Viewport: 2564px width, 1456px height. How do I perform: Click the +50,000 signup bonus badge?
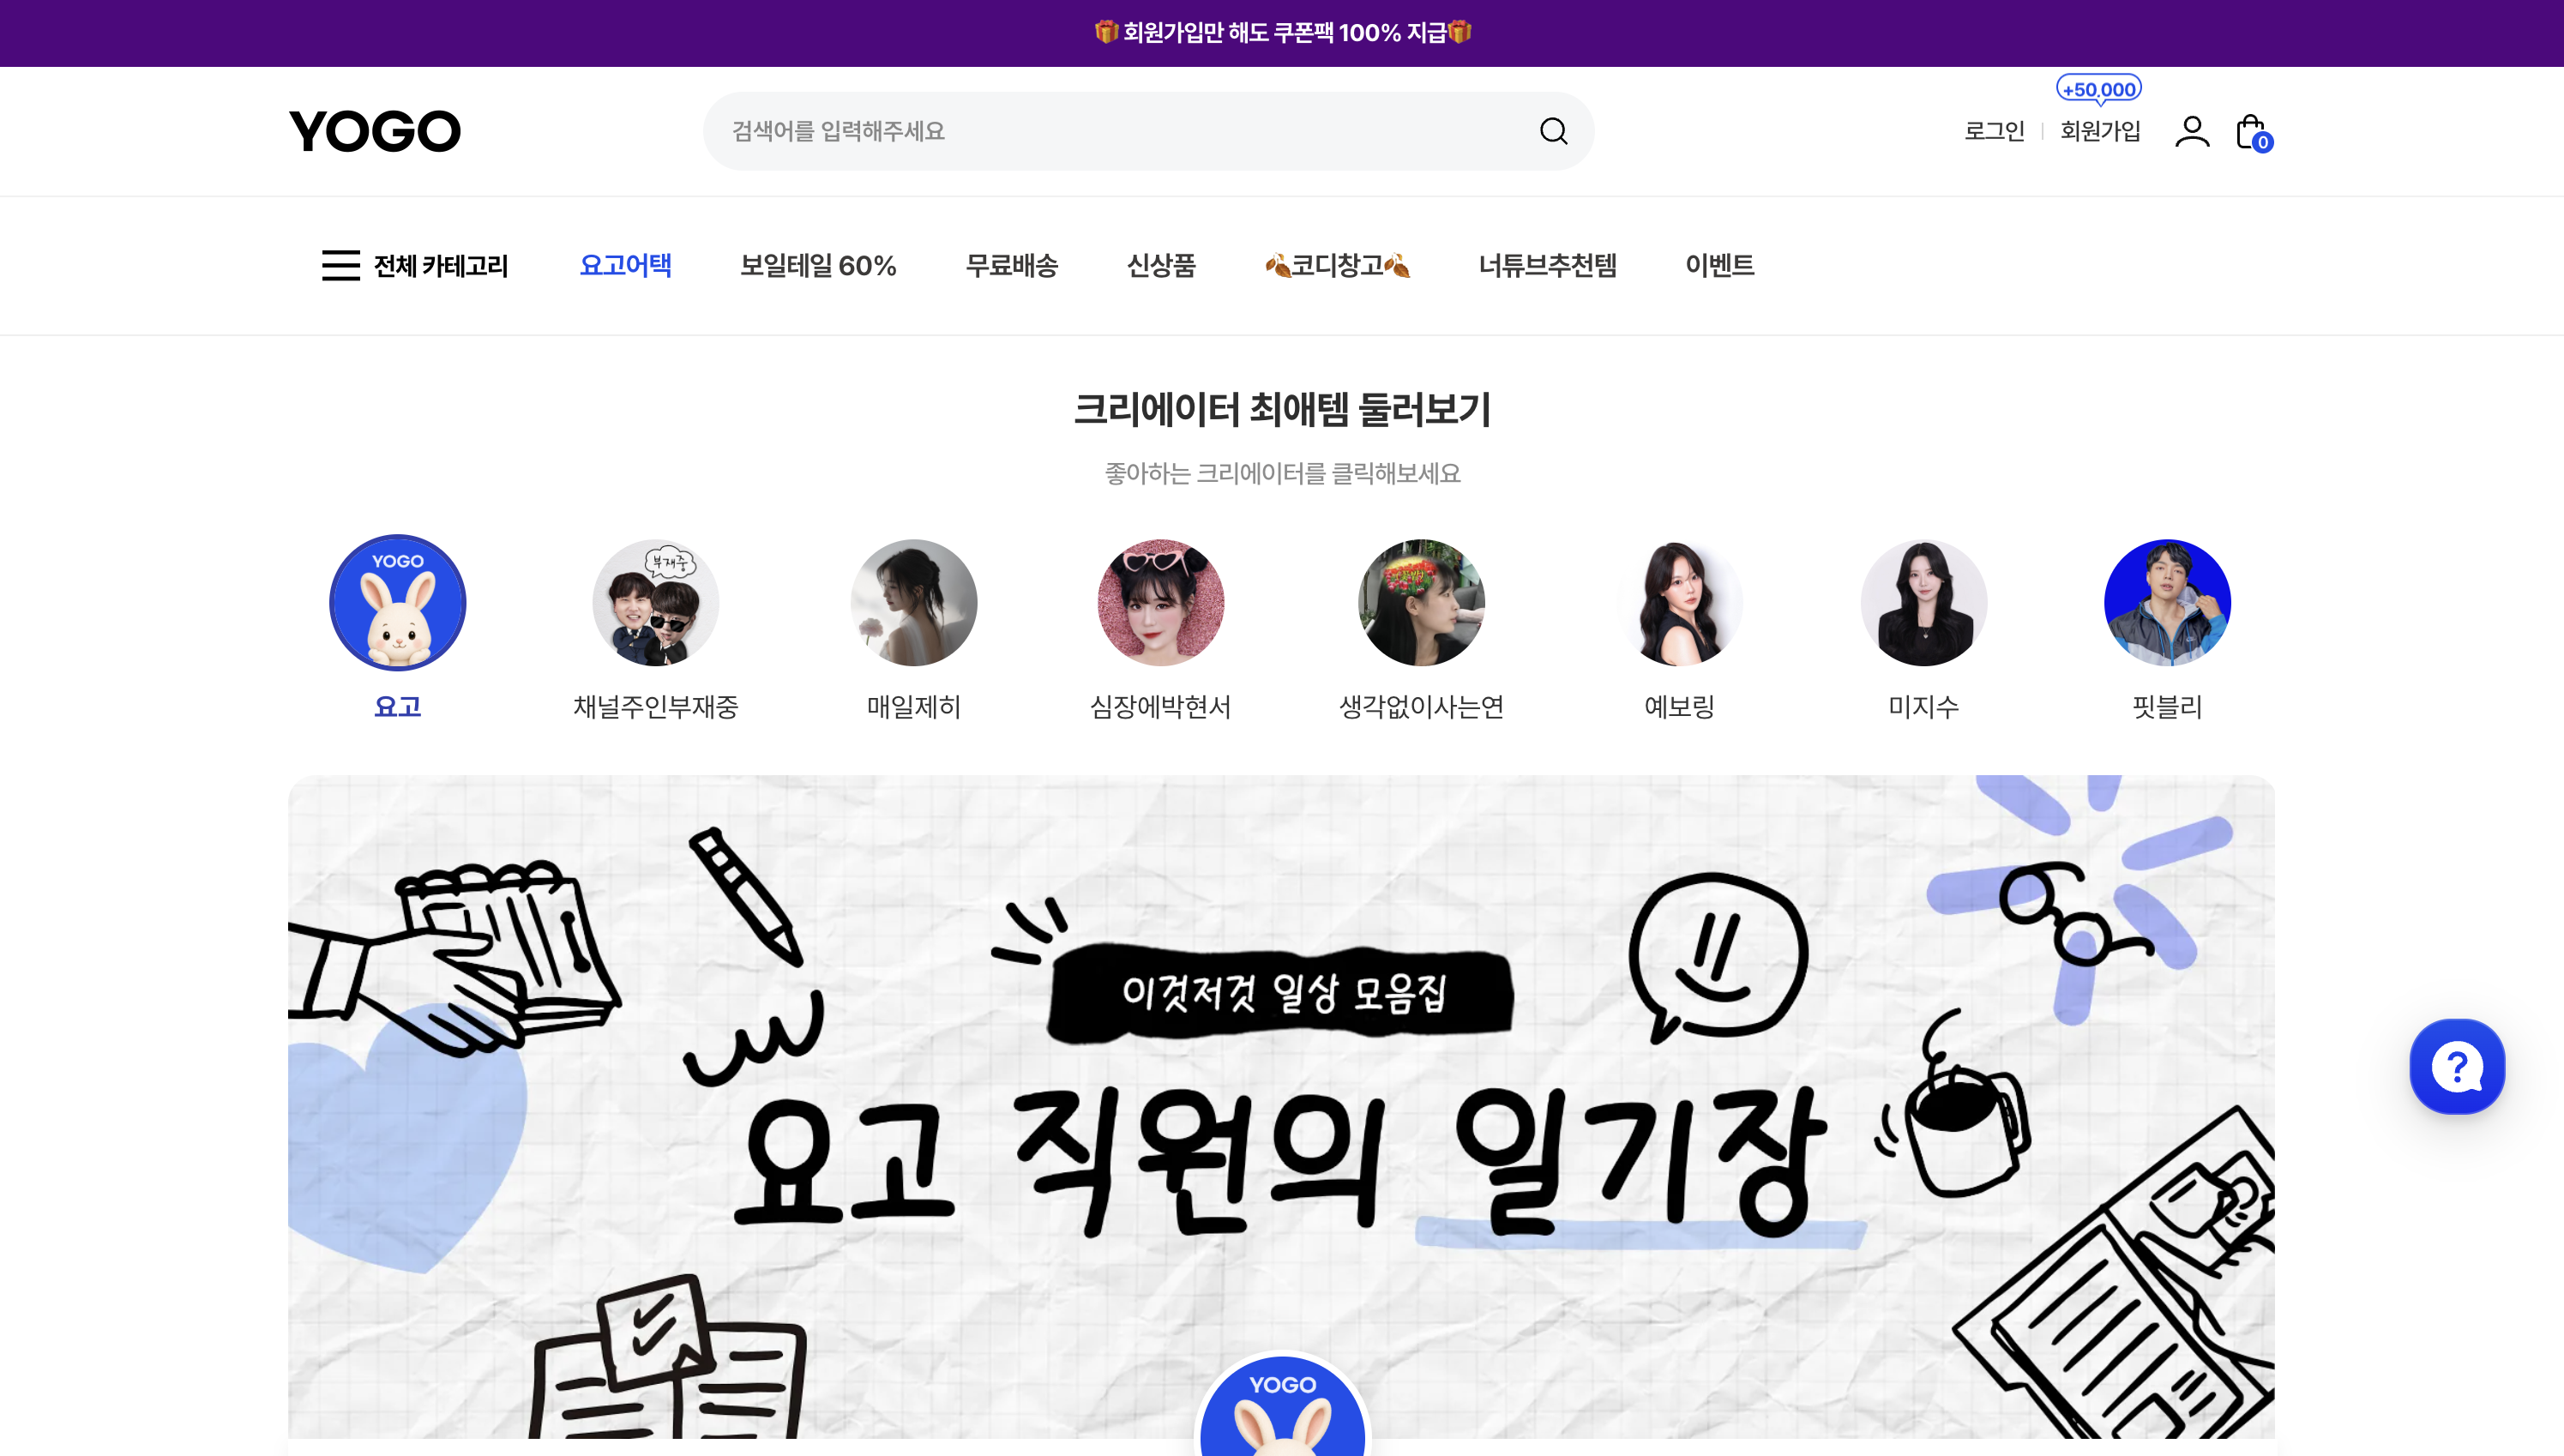[x=2098, y=89]
